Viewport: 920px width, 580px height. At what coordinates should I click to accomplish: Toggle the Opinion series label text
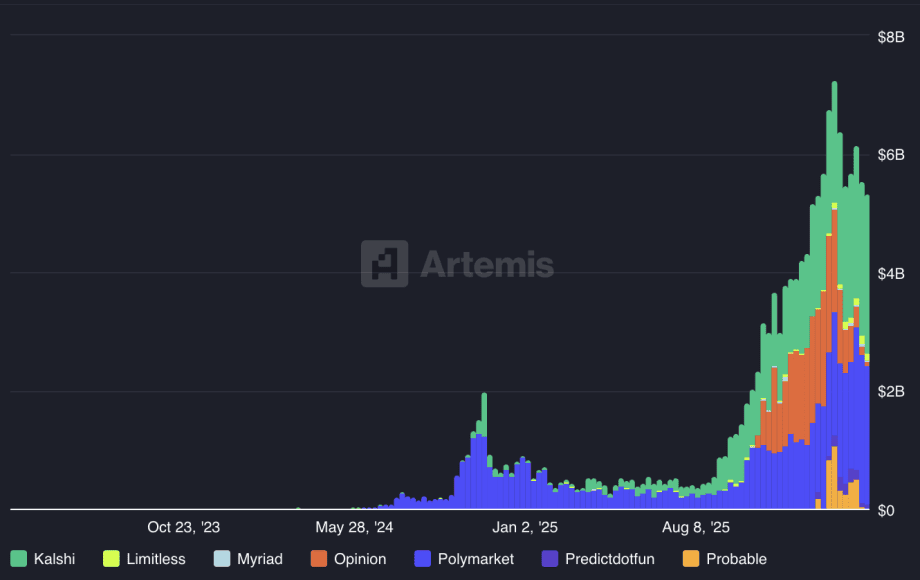pyautogui.click(x=360, y=559)
